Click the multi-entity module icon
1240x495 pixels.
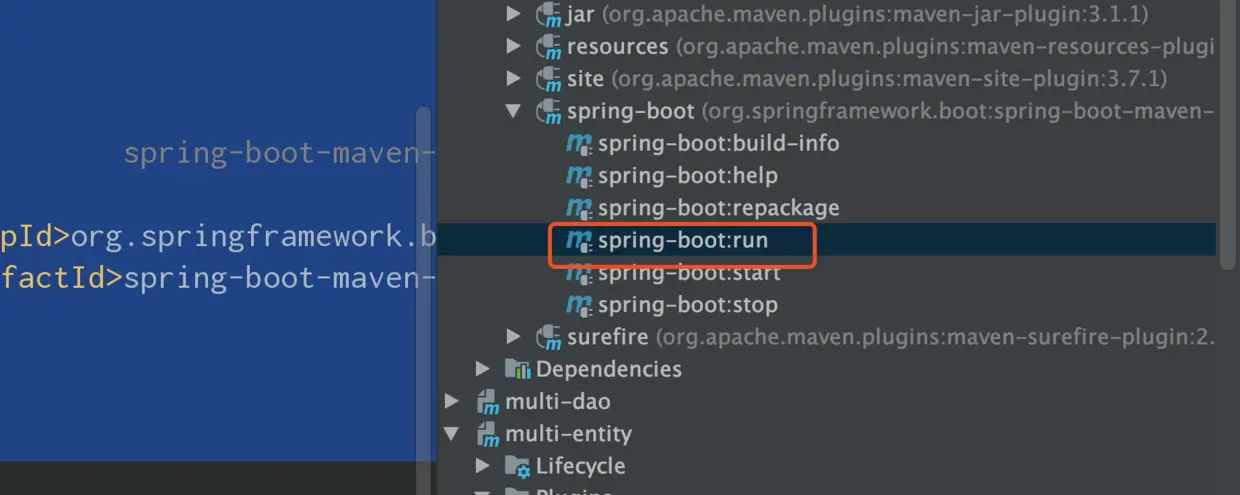point(487,434)
